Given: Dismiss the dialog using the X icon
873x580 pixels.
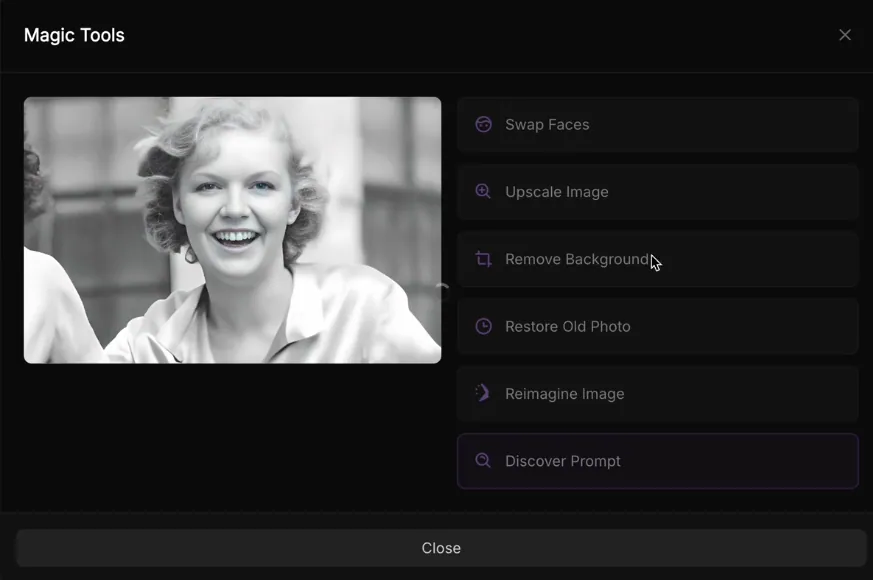Looking at the screenshot, I should point(845,34).
